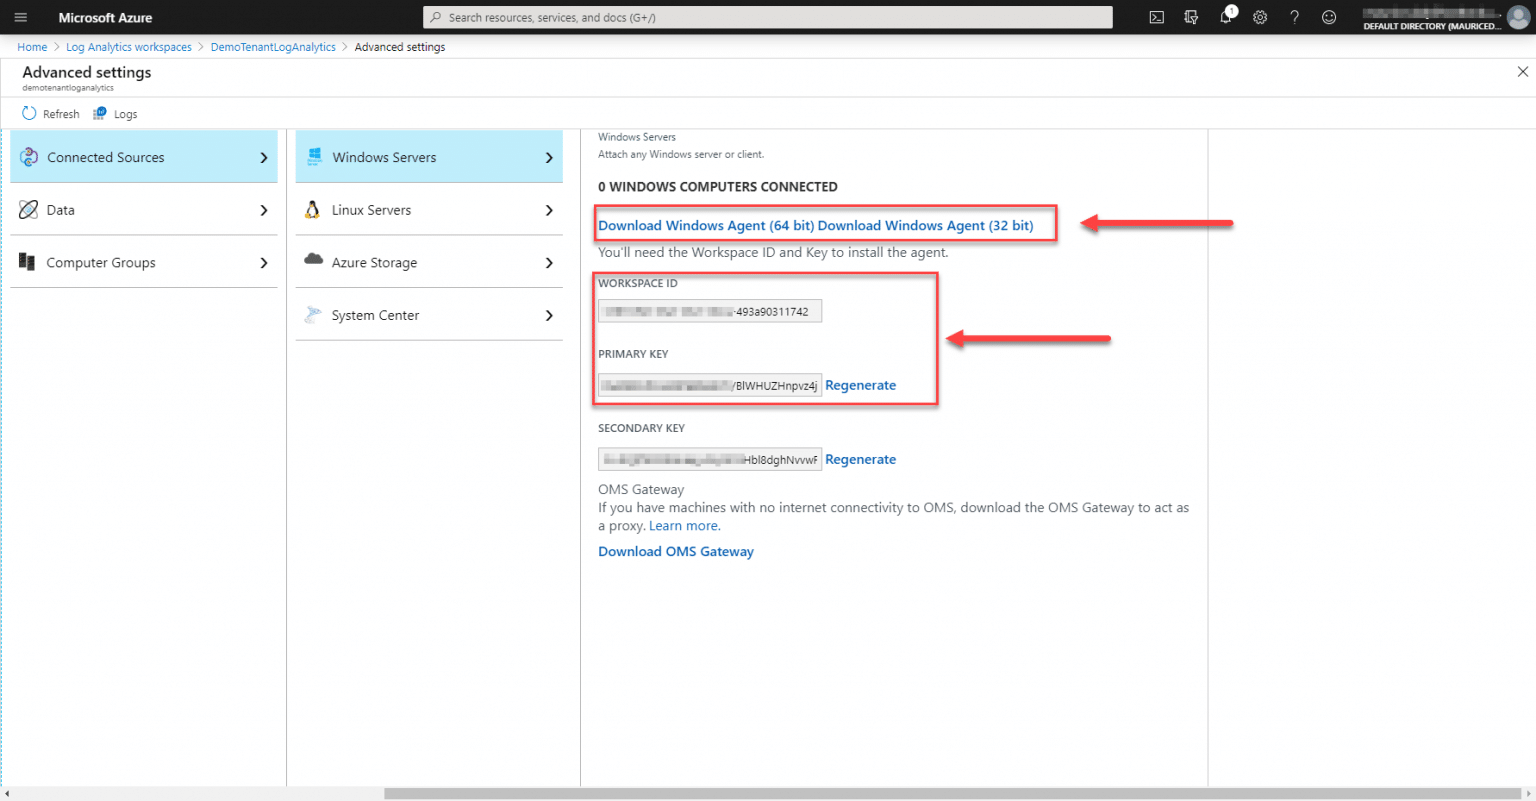Screen dimensions: 1536x801
Task: Open the directory and subscription filter icon
Action: (1191, 17)
